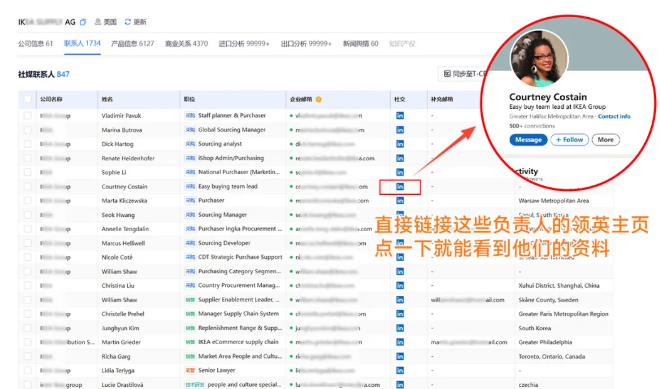This screenshot has width=660, height=389.
Task: Click the refresh icon beside 更新
Action: point(128,21)
